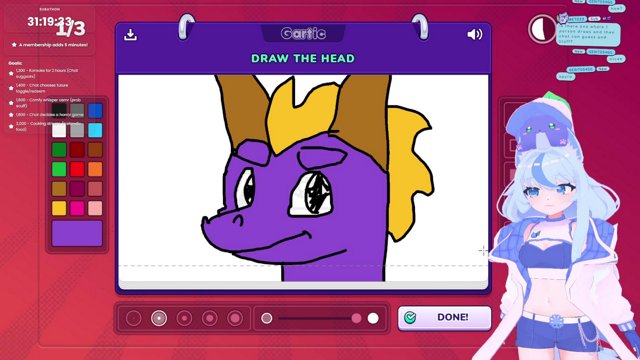Click the Gartic logo text
This screenshot has width=640, height=360.
point(303,33)
